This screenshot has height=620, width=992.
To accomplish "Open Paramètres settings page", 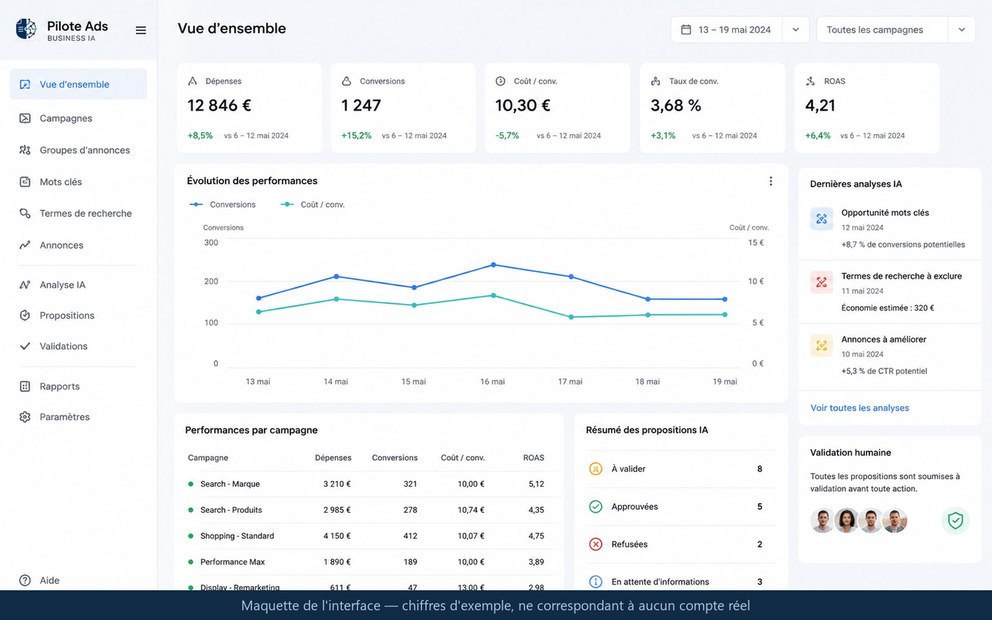I will (78, 417).
